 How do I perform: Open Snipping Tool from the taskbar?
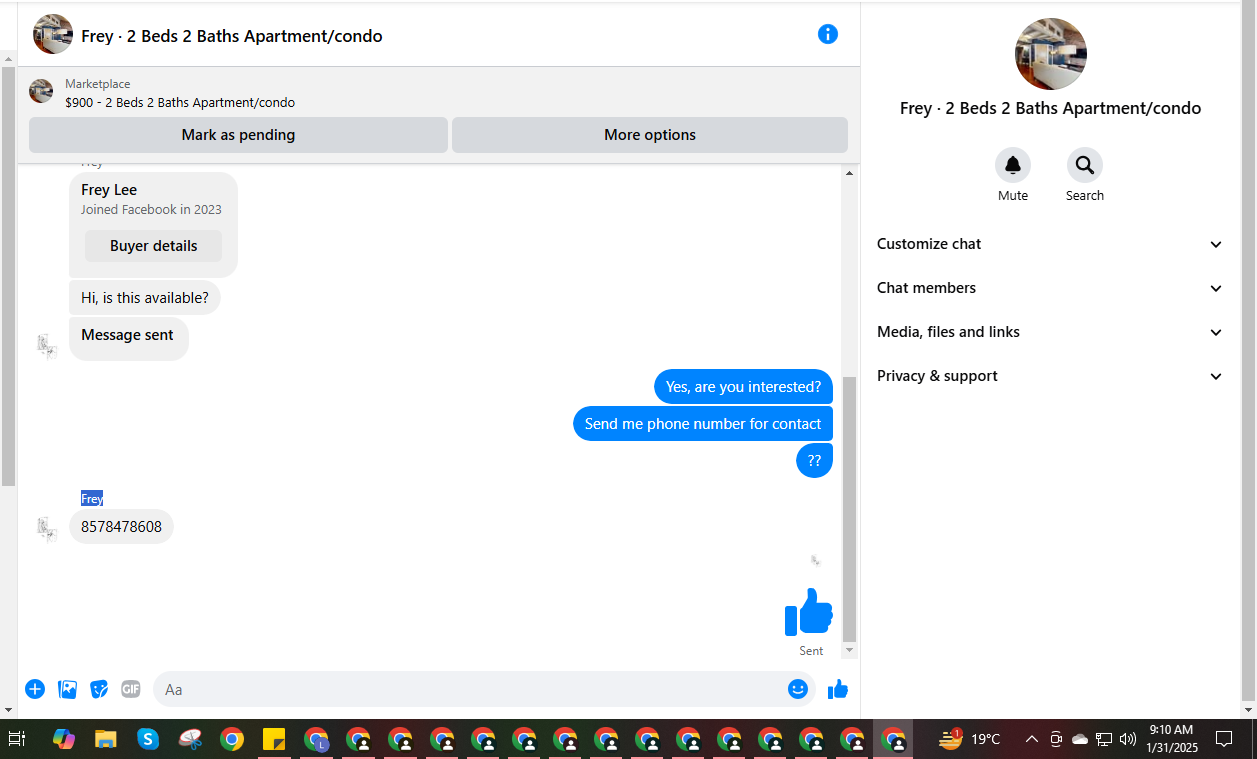[x=190, y=739]
